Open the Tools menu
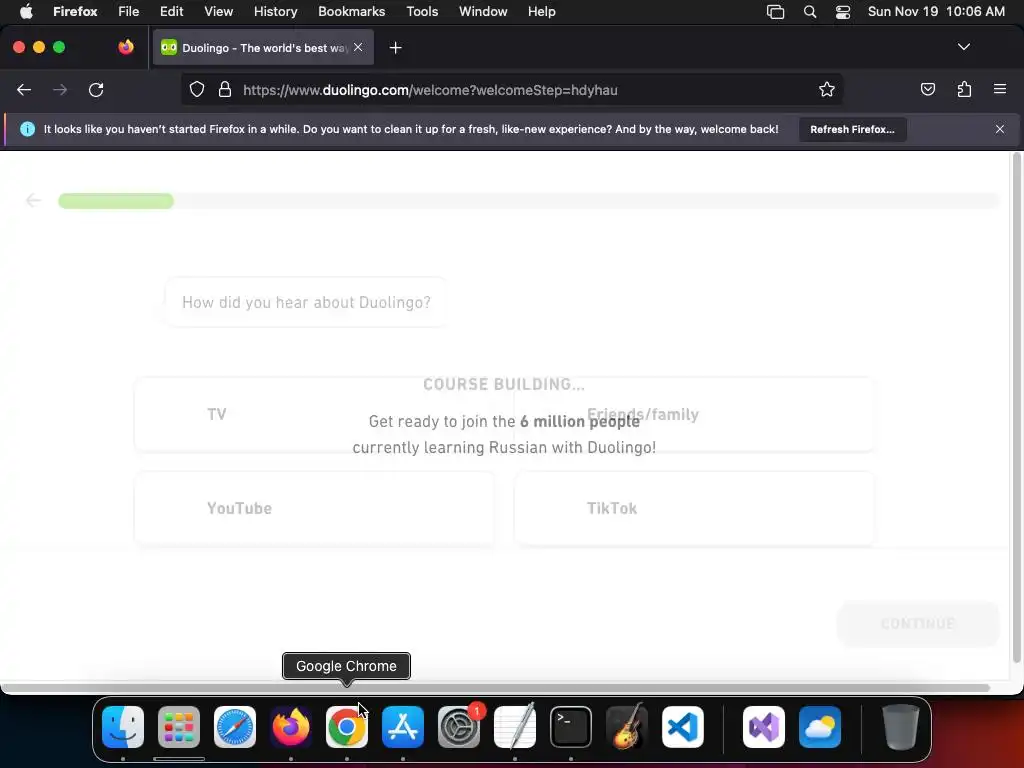This screenshot has width=1024, height=768. click(x=422, y=11)
